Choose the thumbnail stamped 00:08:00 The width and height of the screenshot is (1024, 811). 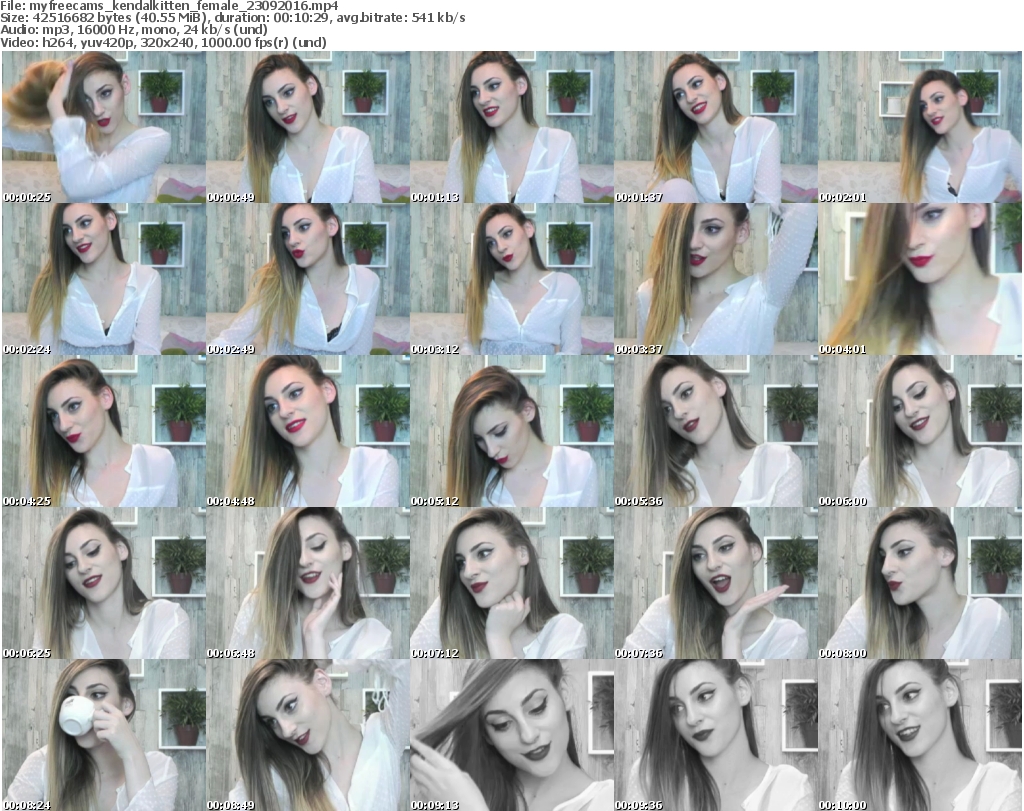[920, 583]
